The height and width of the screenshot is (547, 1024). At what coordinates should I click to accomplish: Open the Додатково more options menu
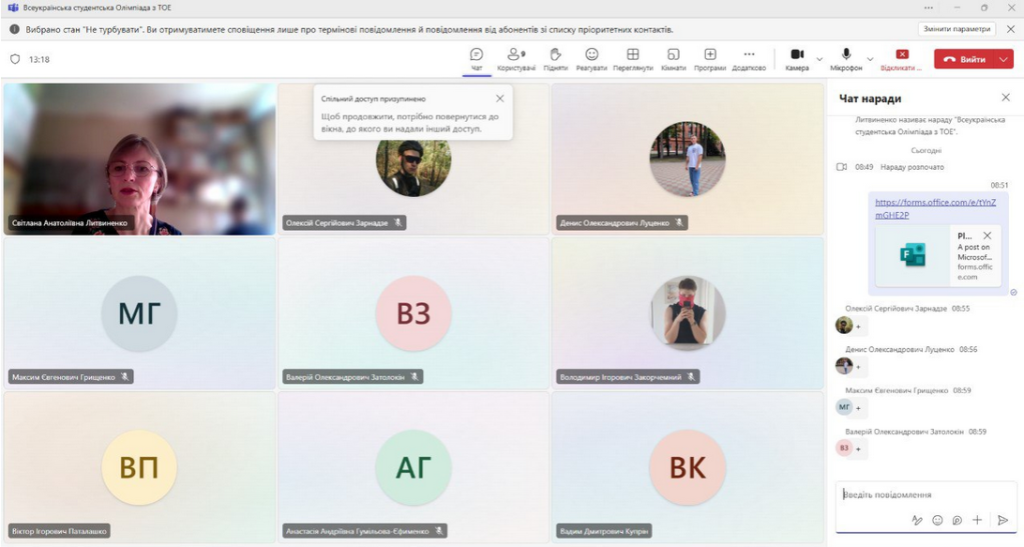tap(749, 59)
